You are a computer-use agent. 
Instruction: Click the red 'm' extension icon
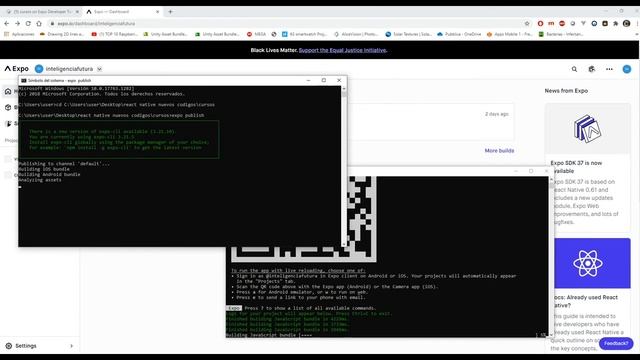551,24
